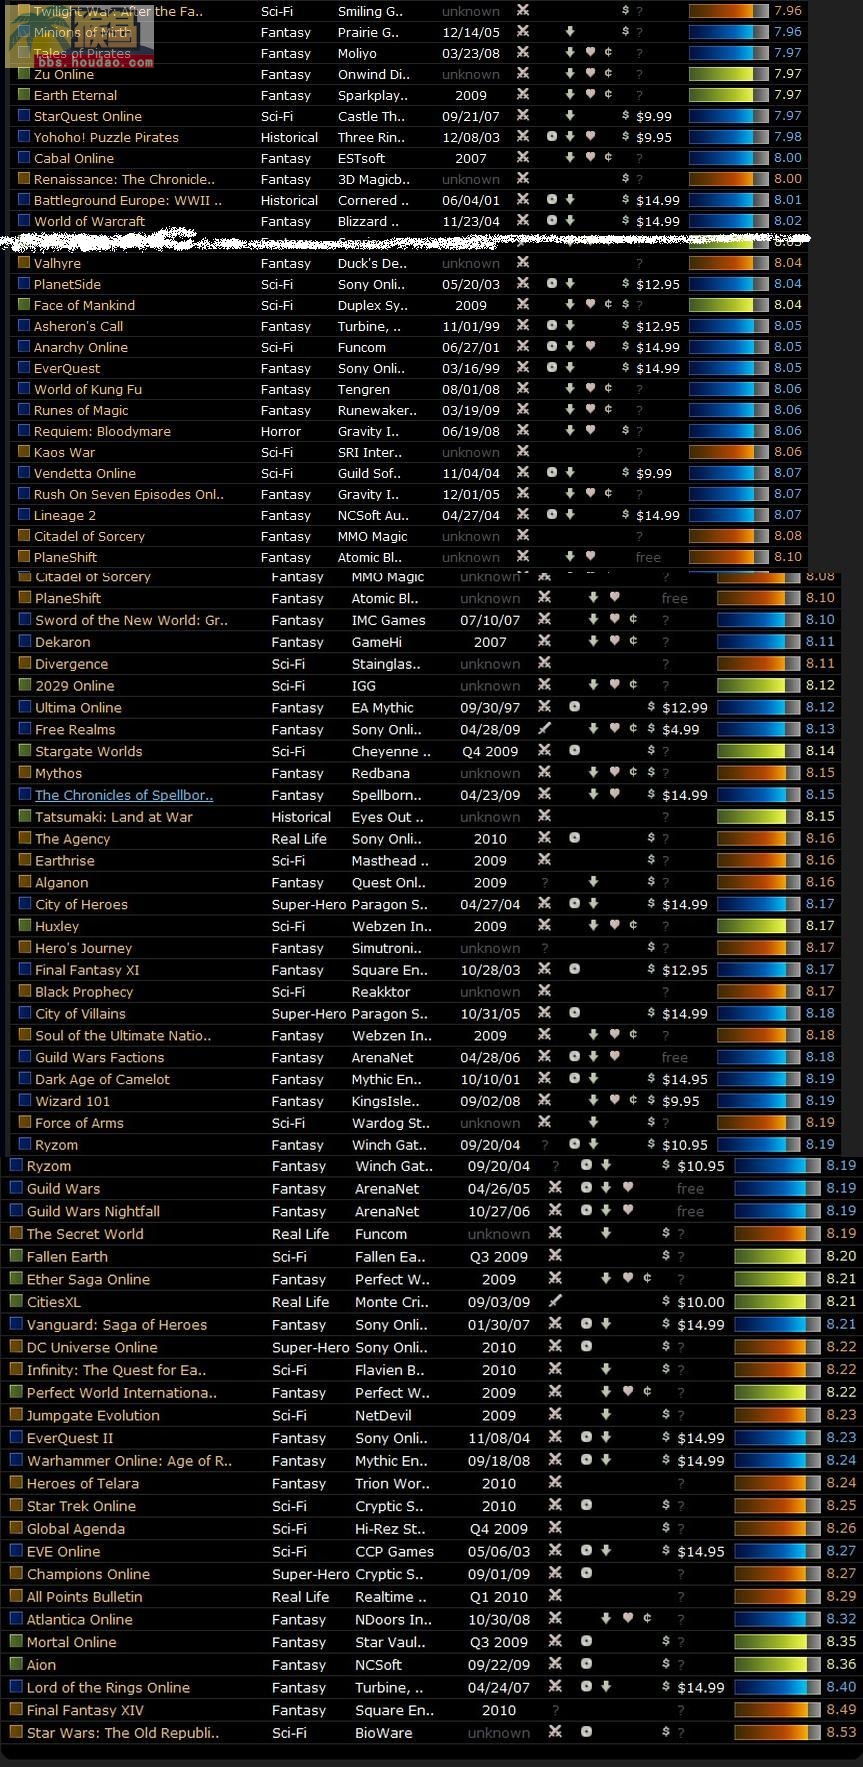The height and width of the screenshot is (1767, 863).
Task: Click the cent icon in World of Kung Fu row
Action: click(608, 389)
